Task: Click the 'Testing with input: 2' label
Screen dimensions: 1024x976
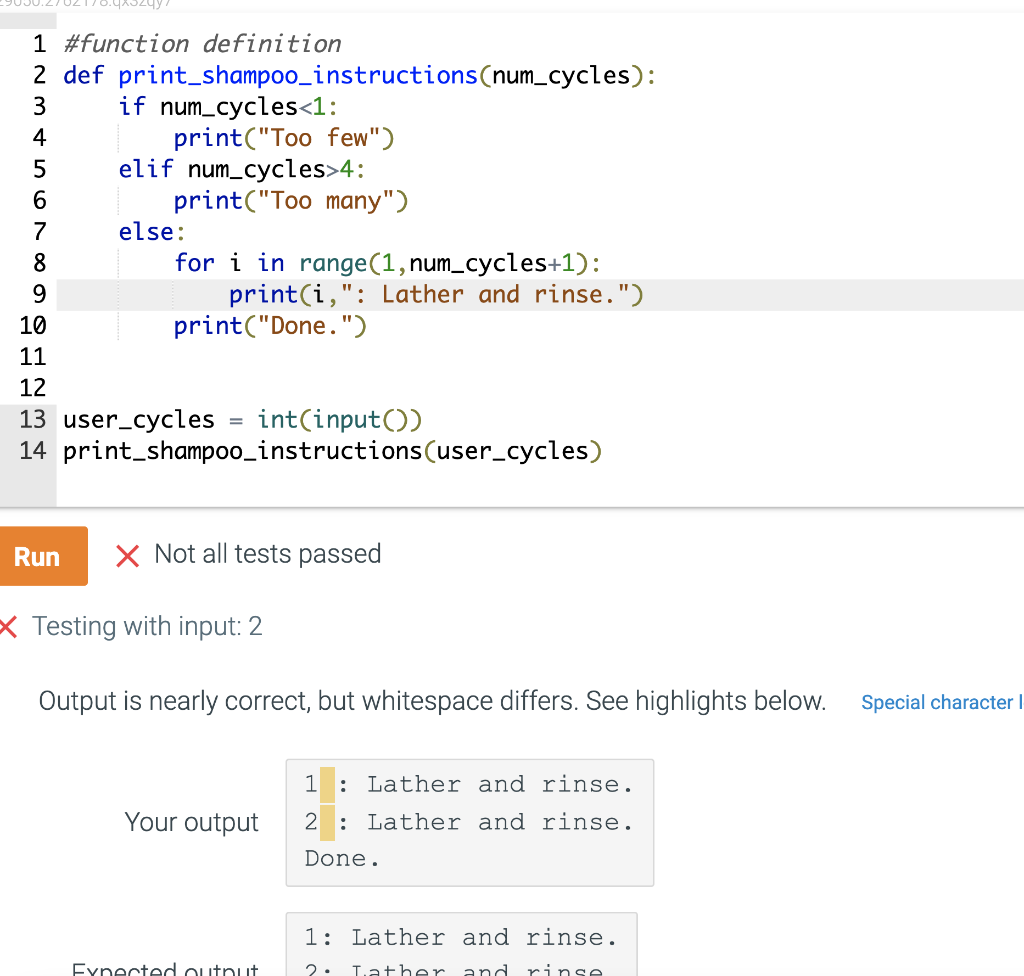Action: (x=148, y=626)
